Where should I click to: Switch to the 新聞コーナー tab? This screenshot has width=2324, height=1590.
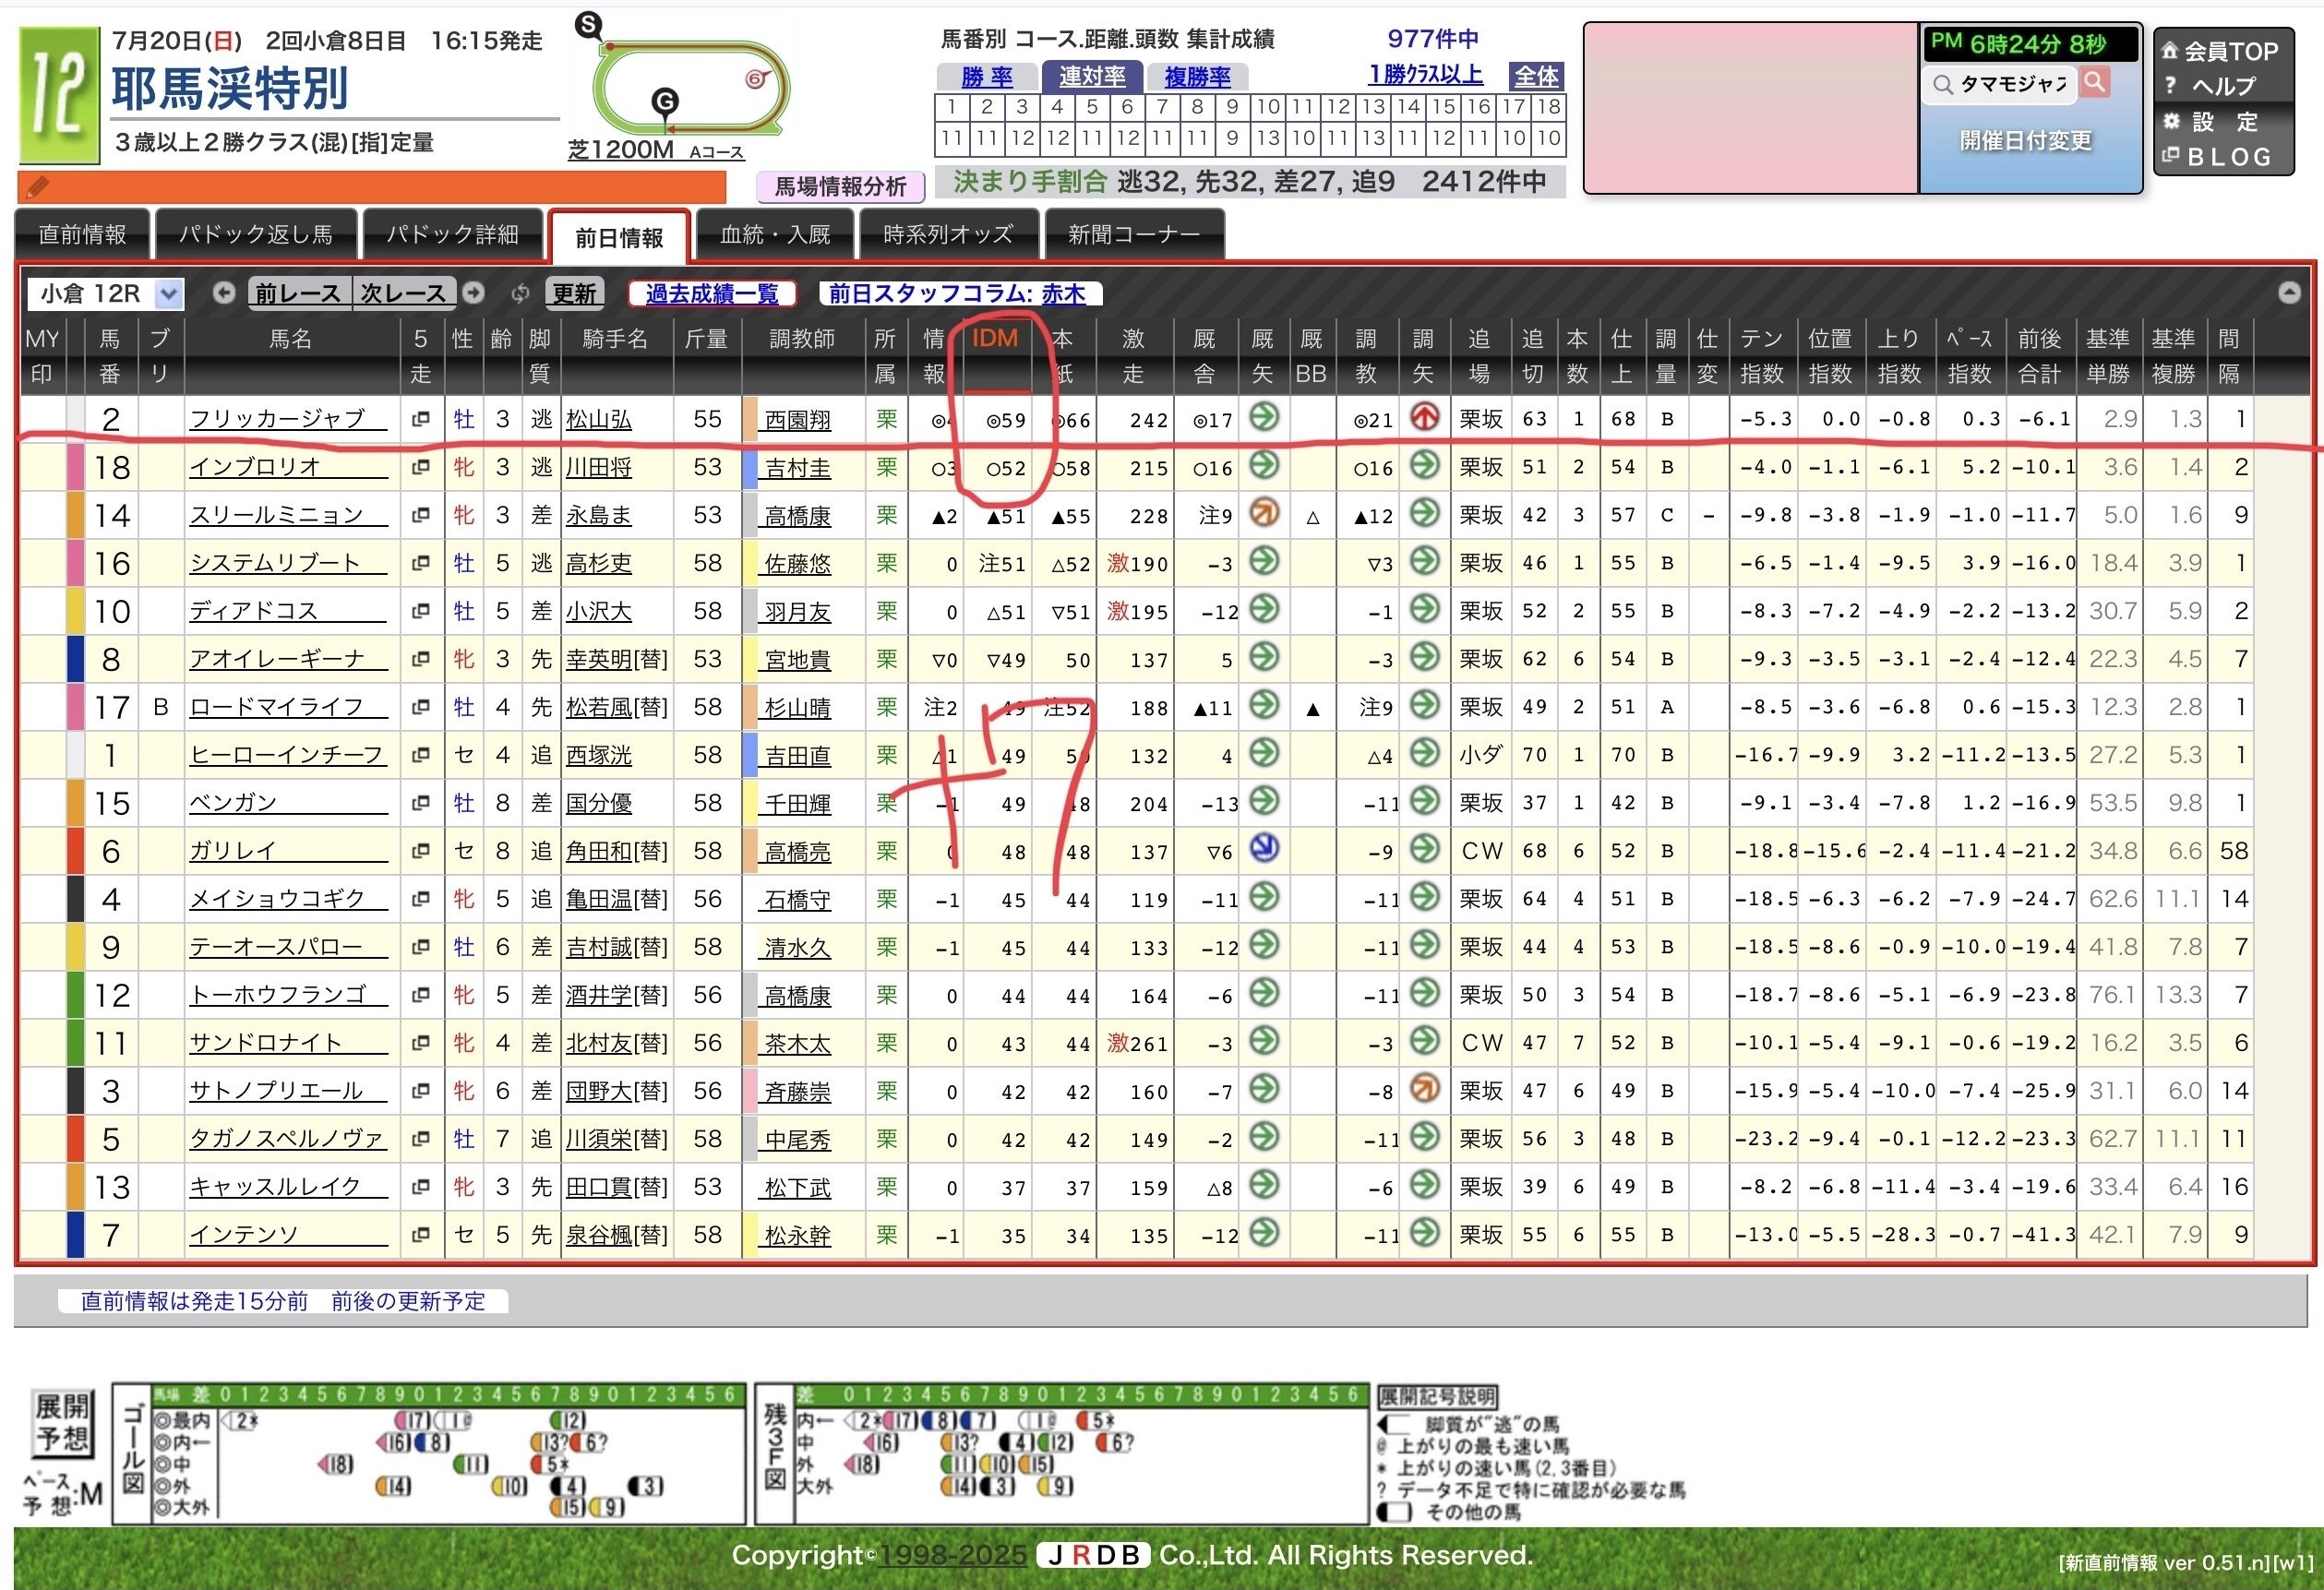(1134, 235)
